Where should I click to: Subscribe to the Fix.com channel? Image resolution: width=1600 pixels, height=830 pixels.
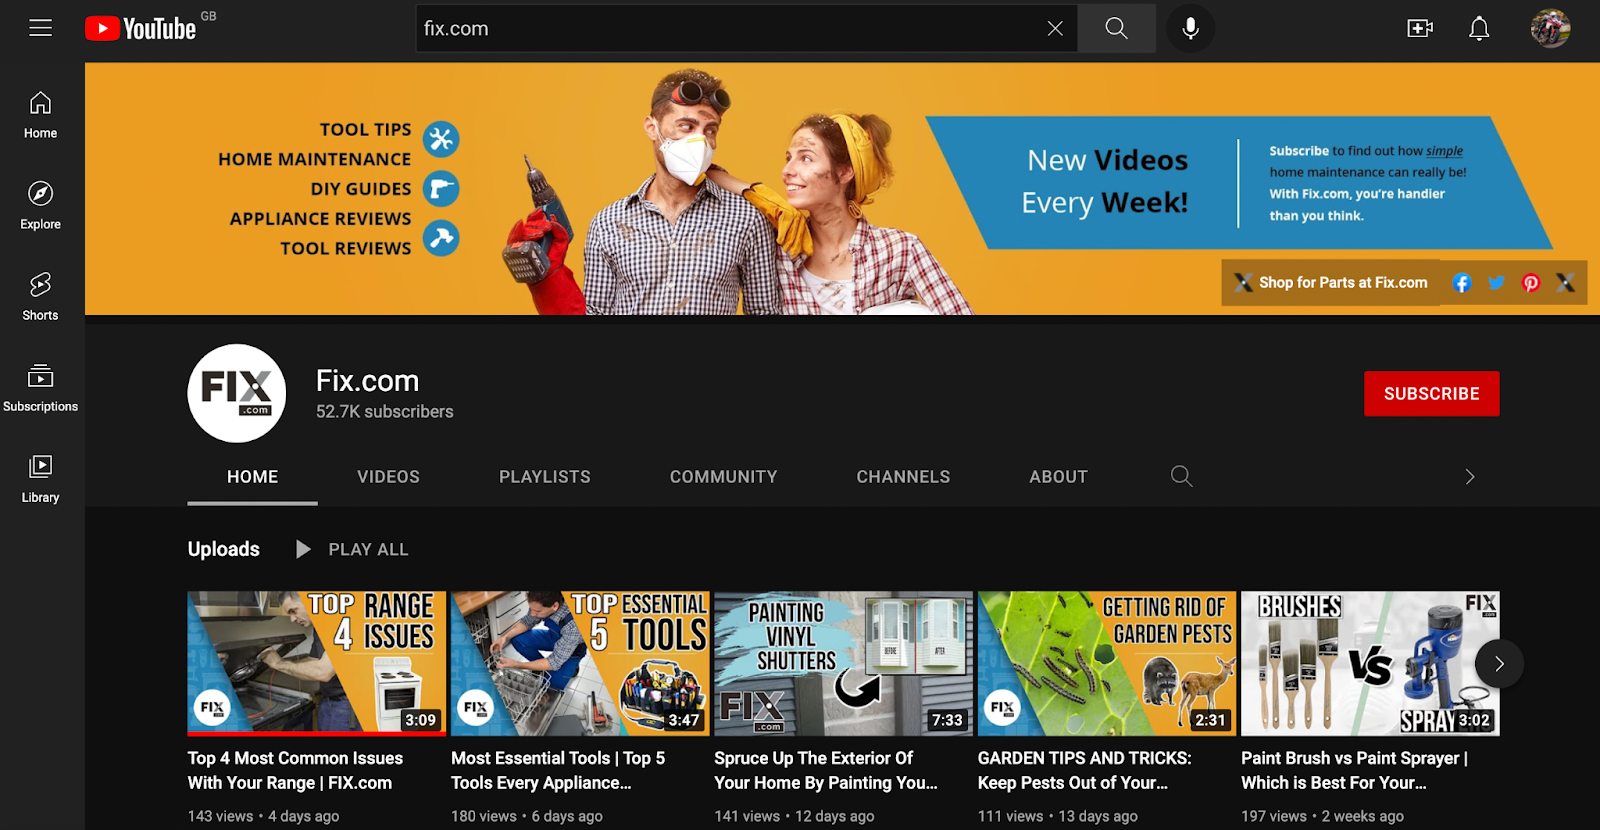click(1431, 394)
